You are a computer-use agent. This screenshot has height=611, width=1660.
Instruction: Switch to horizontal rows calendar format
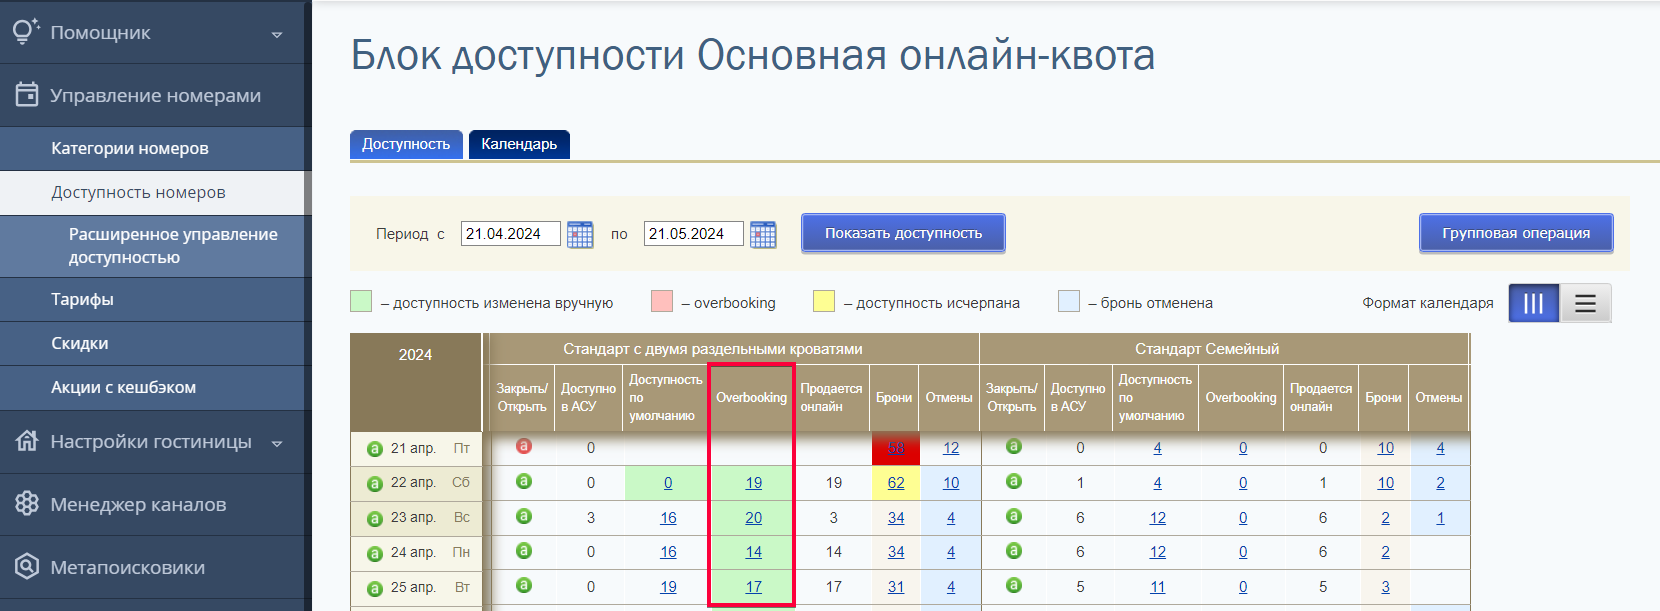[x=1585, y=303]
